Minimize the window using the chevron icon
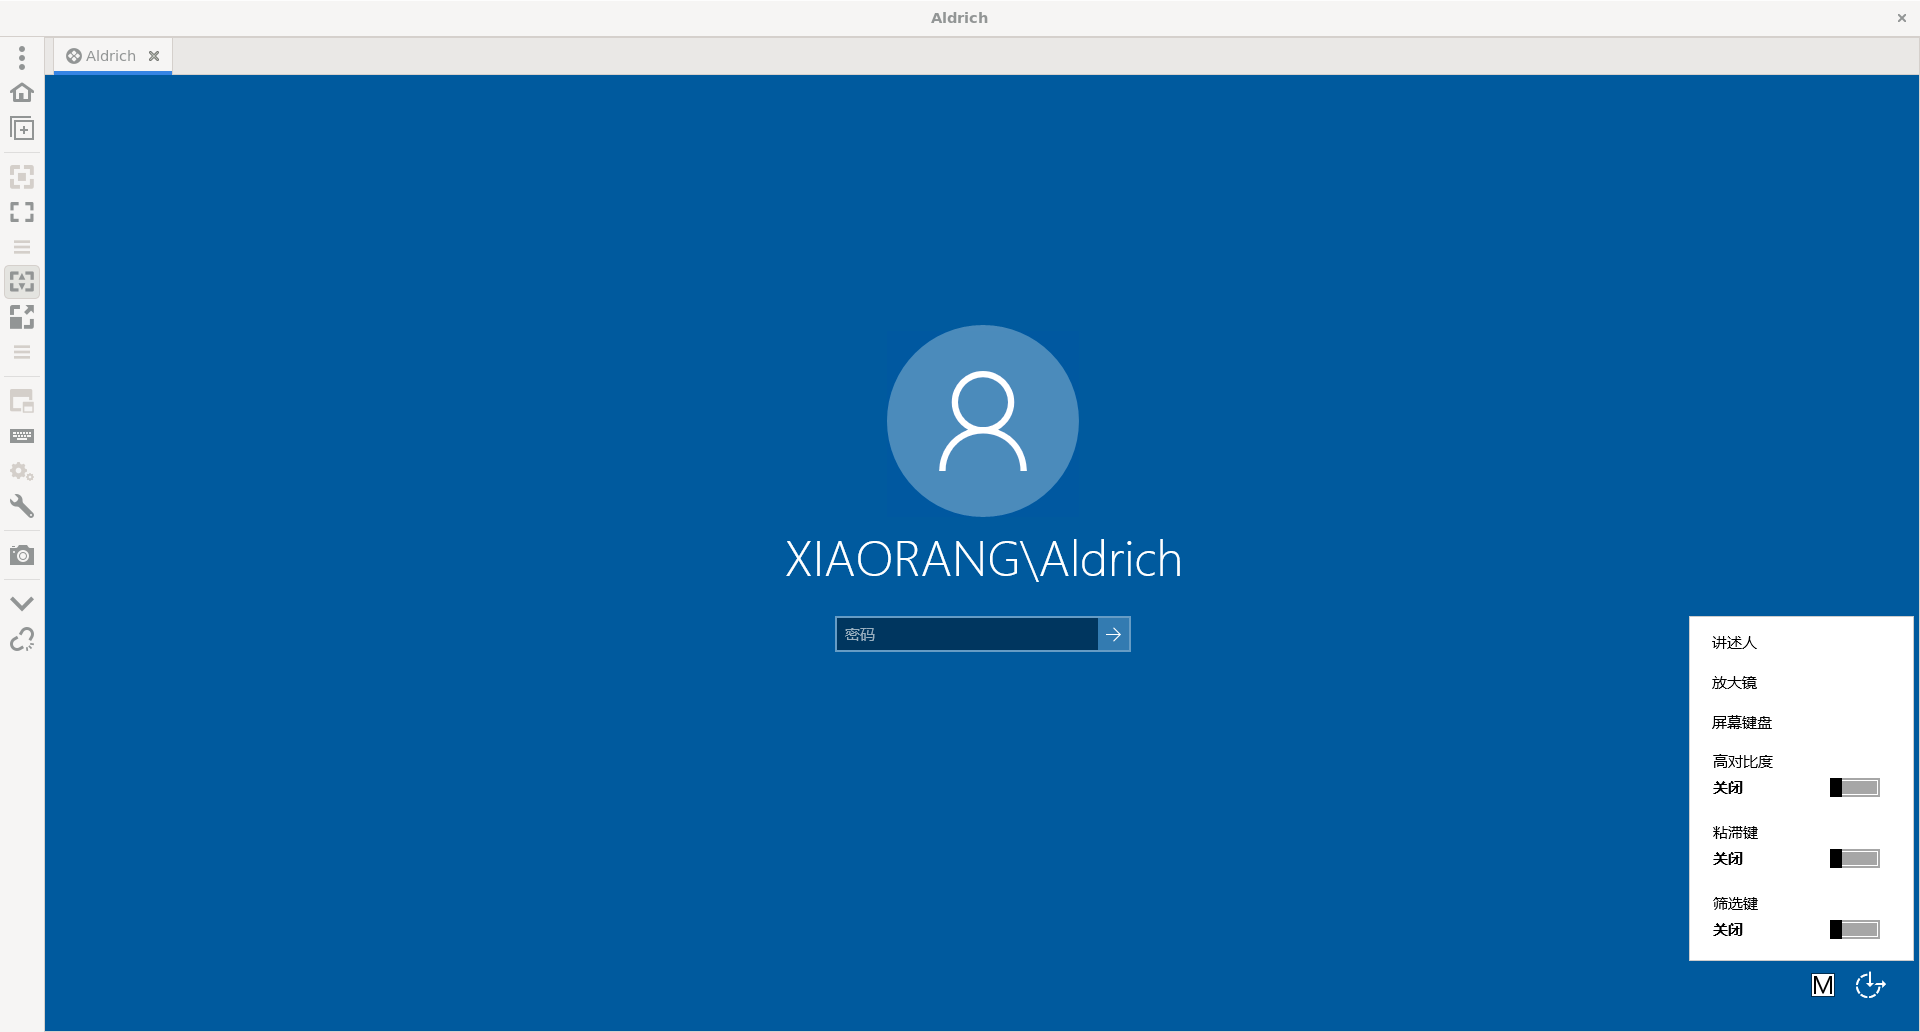The height and width of the screenshot is (1032, 1920). coord(22,603)
